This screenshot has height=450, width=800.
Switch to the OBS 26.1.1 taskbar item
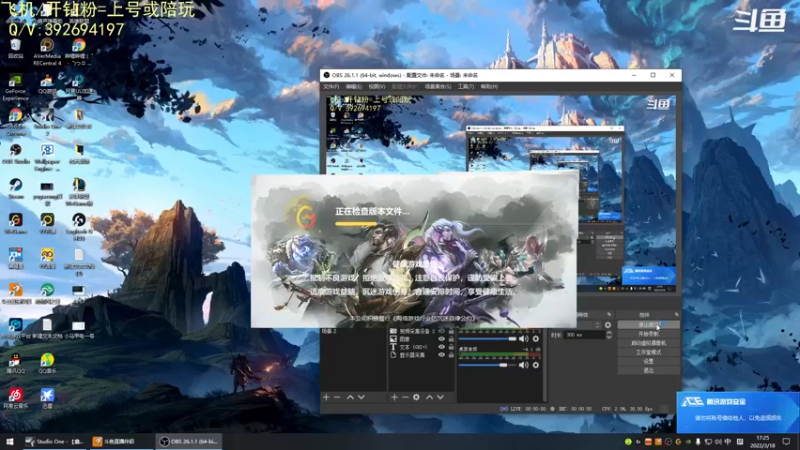[188, 441]
